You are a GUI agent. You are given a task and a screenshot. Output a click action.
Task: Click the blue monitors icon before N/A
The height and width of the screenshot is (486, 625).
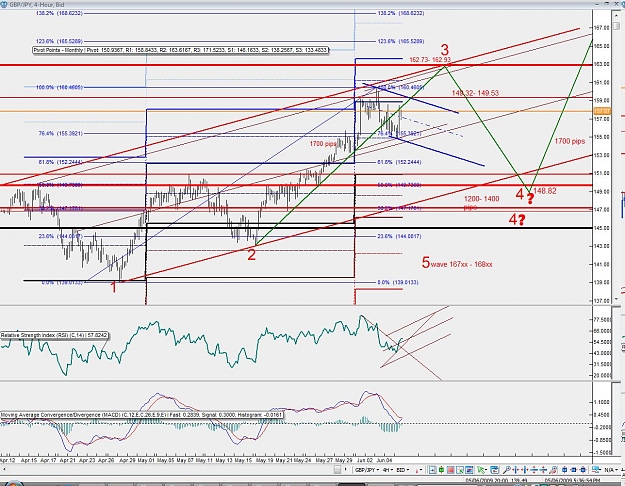(596, 470)
